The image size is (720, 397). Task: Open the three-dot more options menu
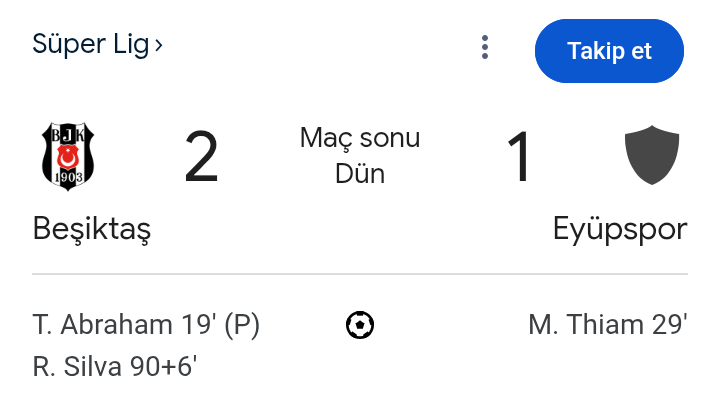(x=485, y=47)
